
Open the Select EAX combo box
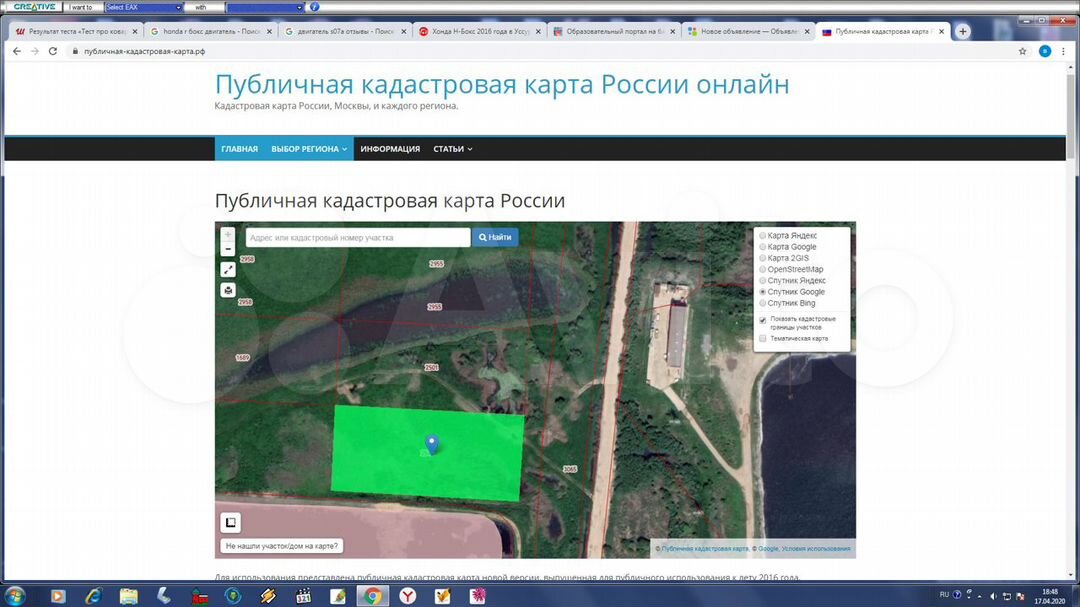coord(144,7)
